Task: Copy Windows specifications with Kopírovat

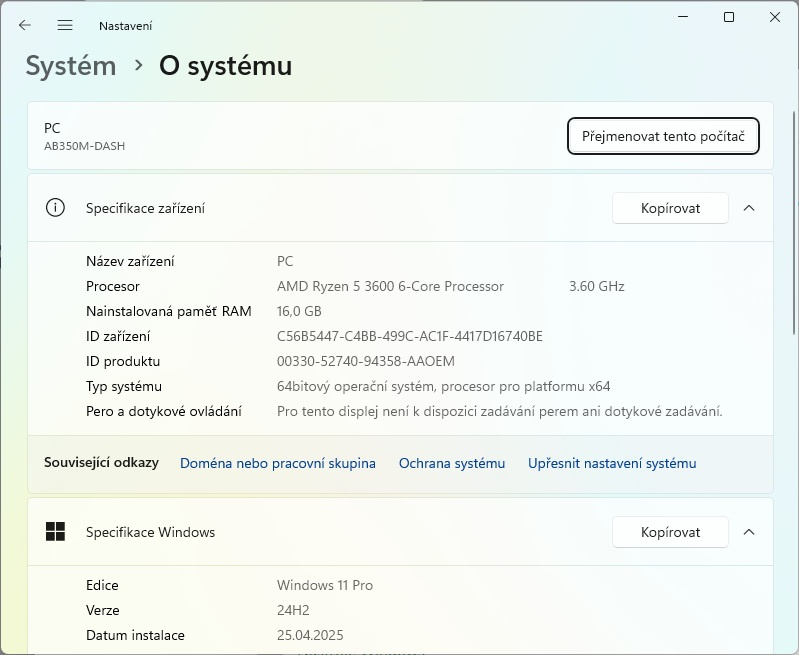Action: click(670, 532)
